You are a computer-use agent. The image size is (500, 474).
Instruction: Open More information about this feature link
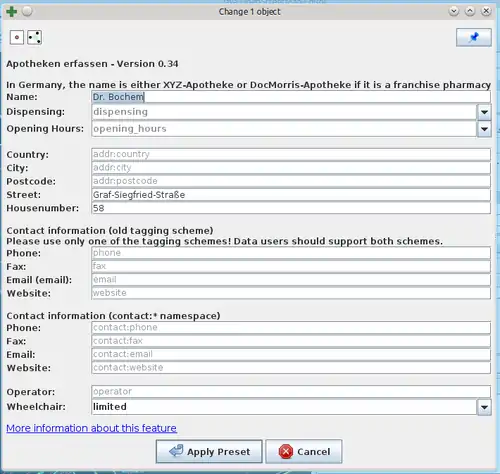point(91,428)
